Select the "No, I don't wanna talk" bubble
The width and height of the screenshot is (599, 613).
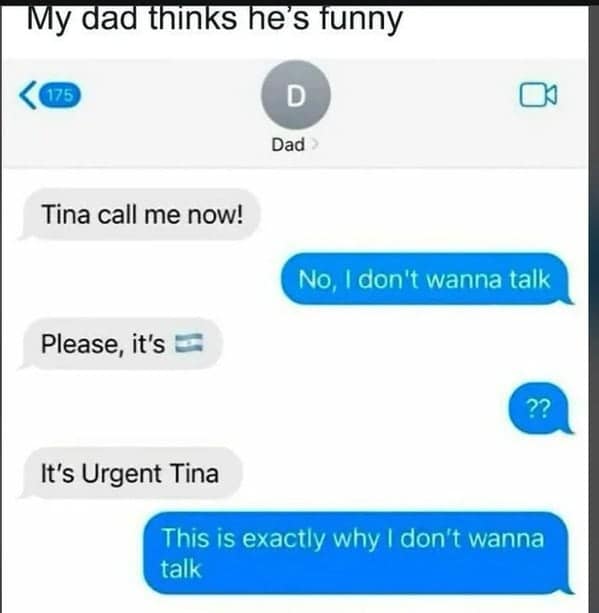427,279
